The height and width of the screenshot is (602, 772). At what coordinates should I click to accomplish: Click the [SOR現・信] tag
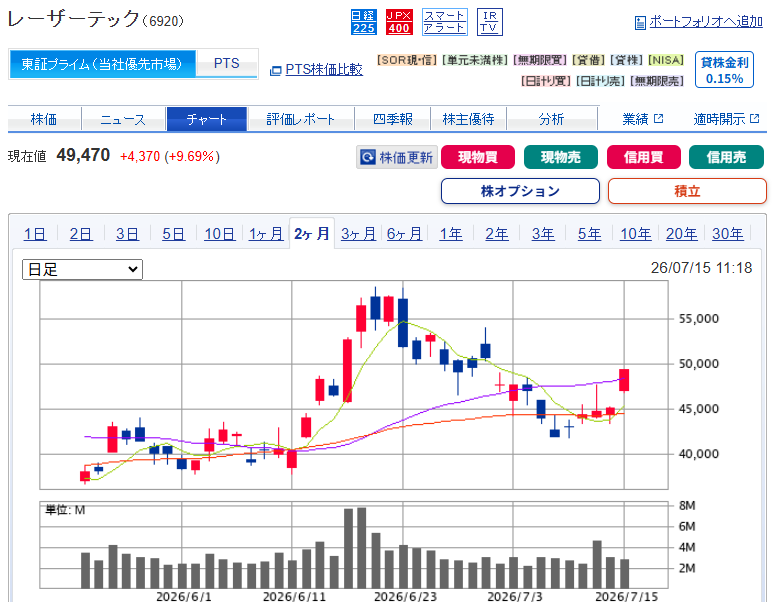(407, 60)
